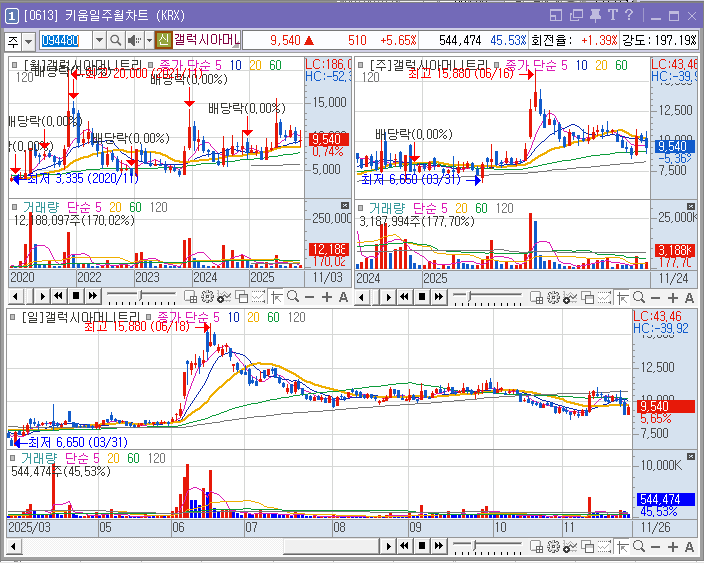This screenshot has height=564, width=704.
Task: Click the 60 MA label in weekly price header
Action: click(621, 66)
